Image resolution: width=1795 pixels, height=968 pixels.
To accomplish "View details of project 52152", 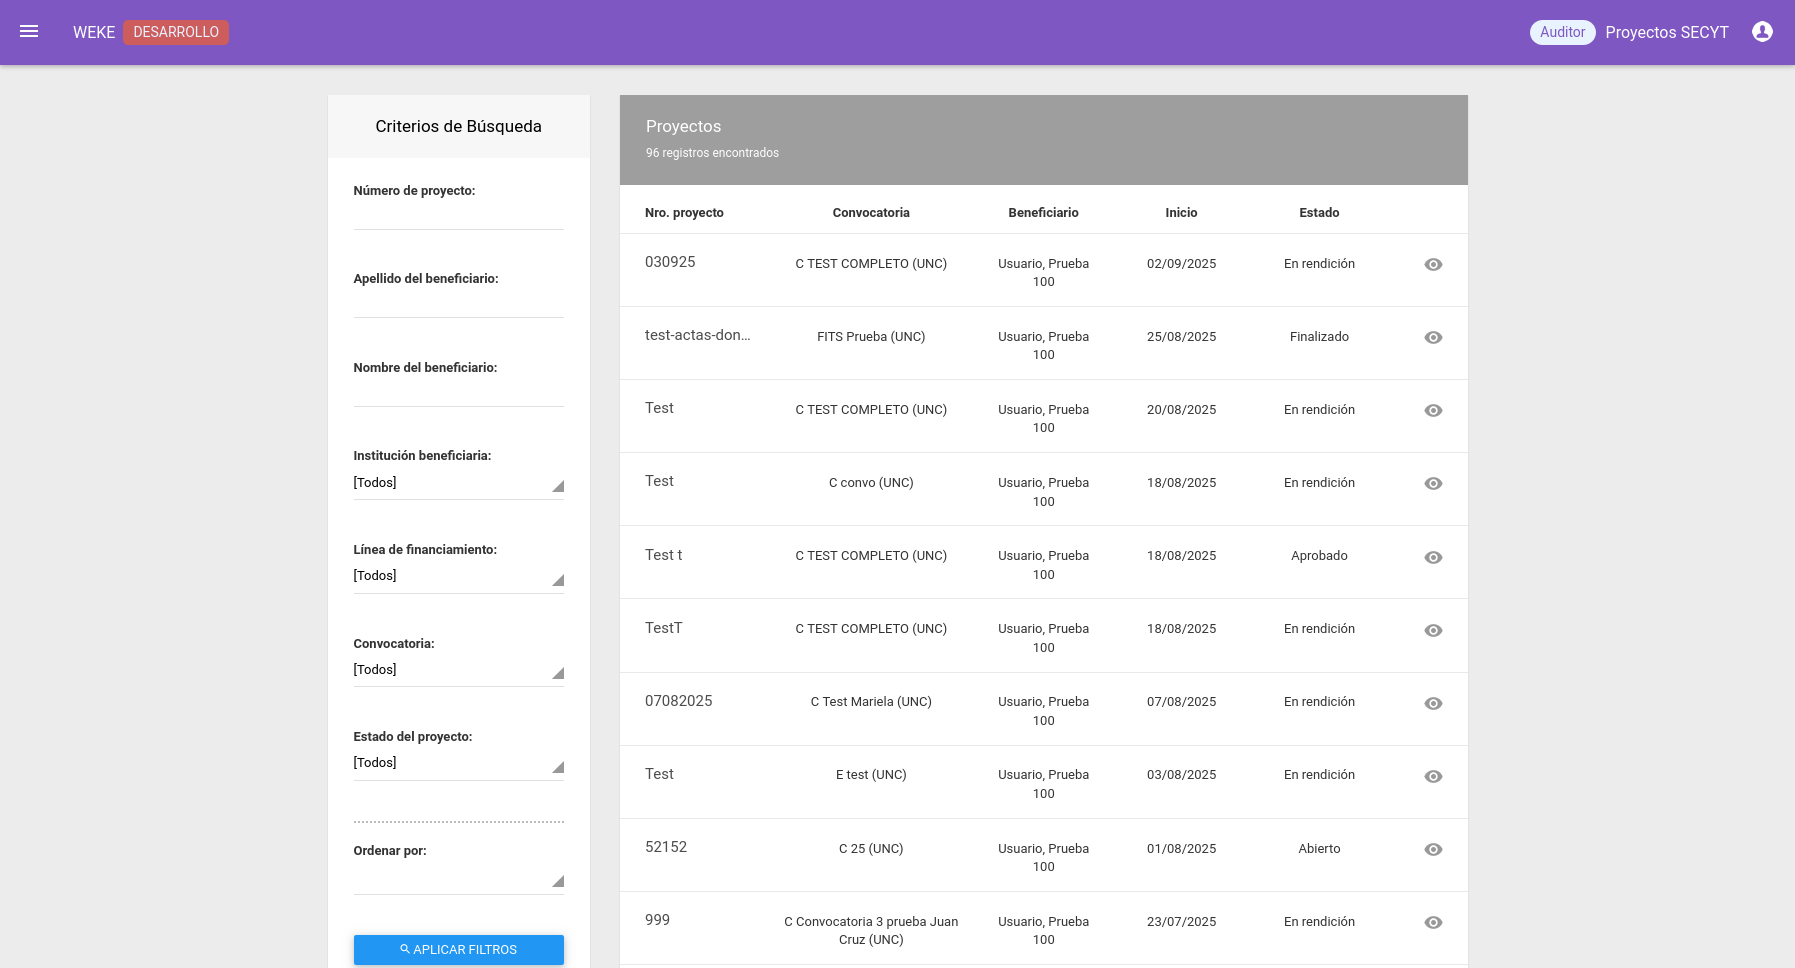I will click(1433, 850).
